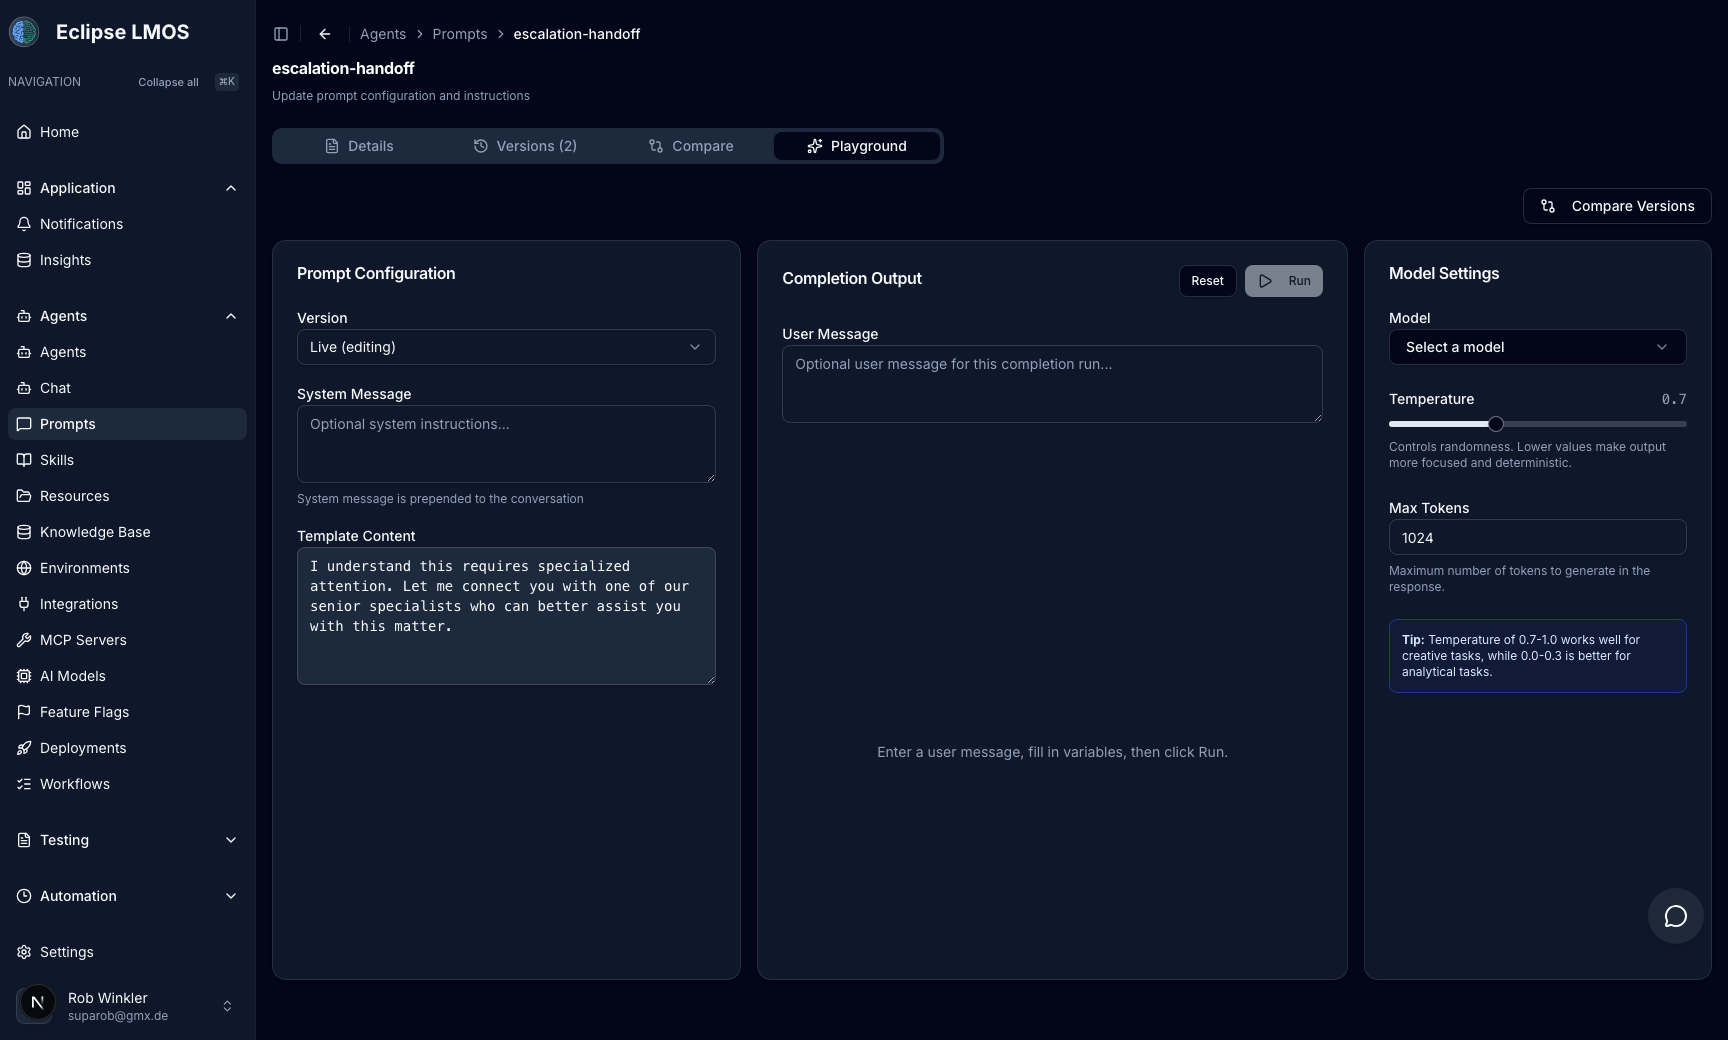Open Feature Flags in the sidebar
The height and width of the screenshot is (1040, 1728).
point(127,712)
